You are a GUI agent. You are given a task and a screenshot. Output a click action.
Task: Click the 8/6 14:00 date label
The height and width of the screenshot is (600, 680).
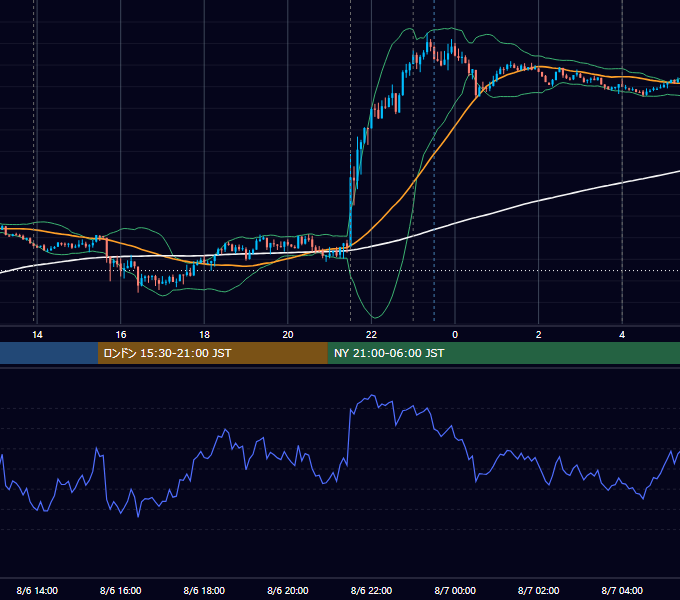(x=37, y=590)
